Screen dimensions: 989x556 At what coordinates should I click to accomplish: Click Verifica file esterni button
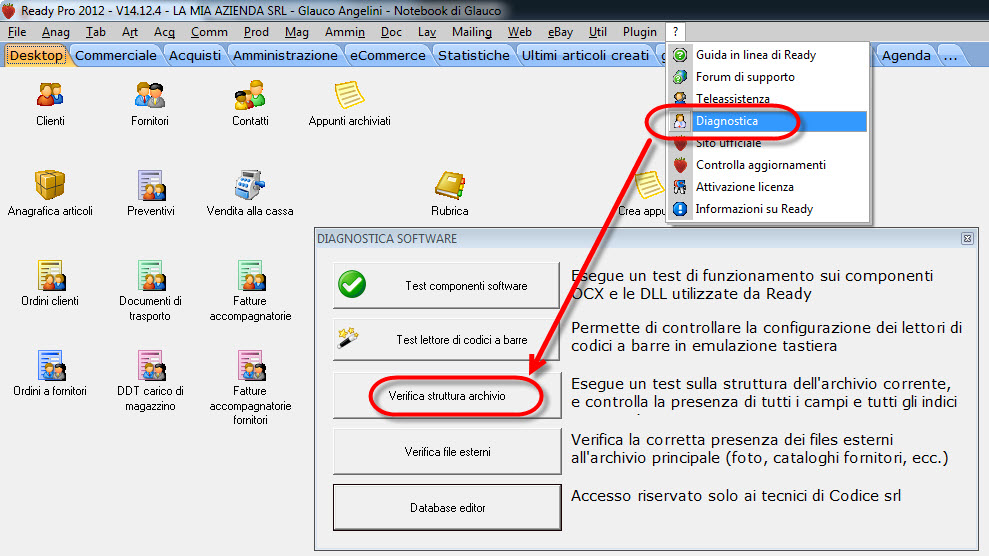click(x=447, y=451)
